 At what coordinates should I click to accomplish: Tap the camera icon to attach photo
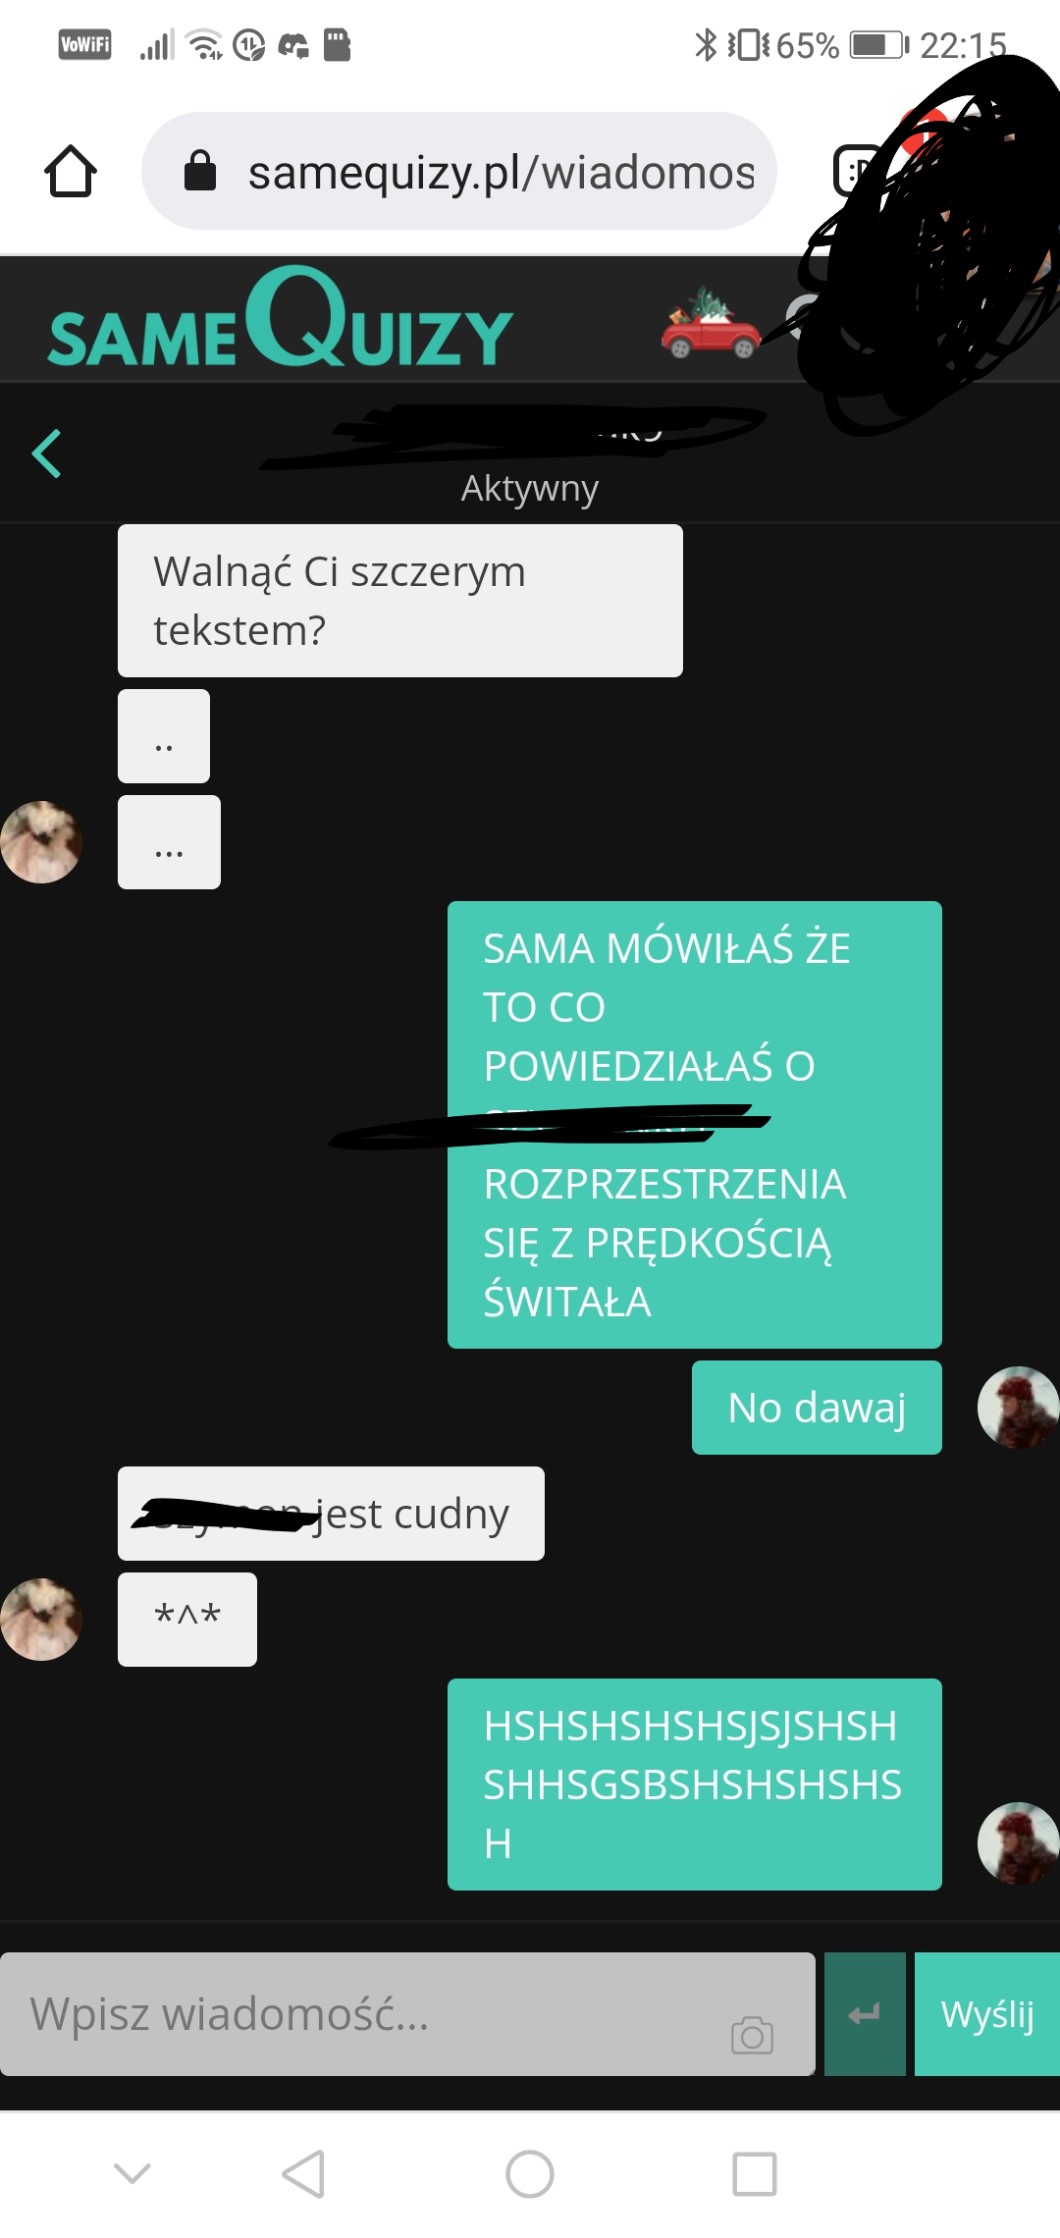752,2035
